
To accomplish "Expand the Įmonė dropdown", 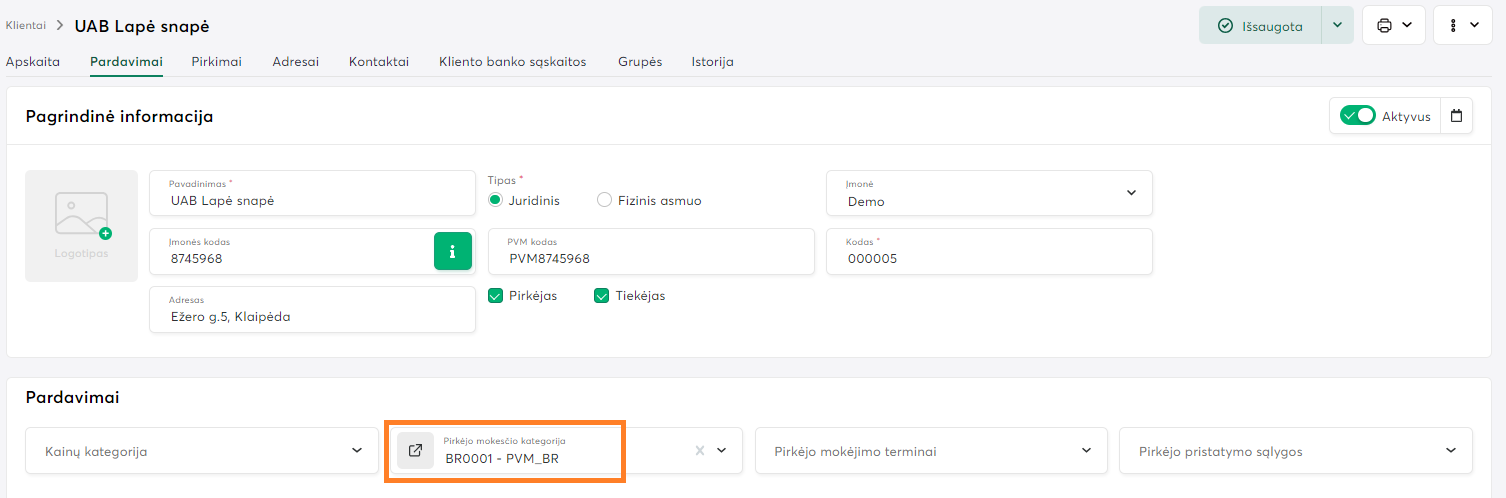I will (x=1131, y=193).
